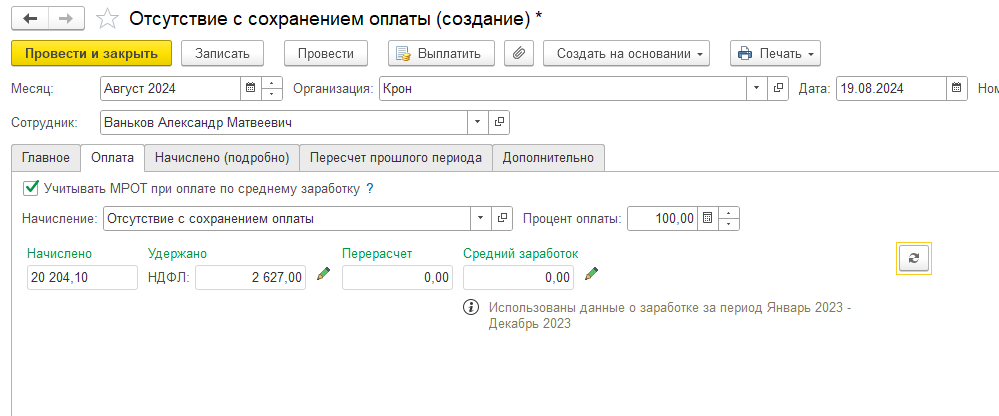Image resolution: width=999 pixels, height=416 pixels.
Task: Open calculator for Процент оплаты
Action: pos(707,219)
